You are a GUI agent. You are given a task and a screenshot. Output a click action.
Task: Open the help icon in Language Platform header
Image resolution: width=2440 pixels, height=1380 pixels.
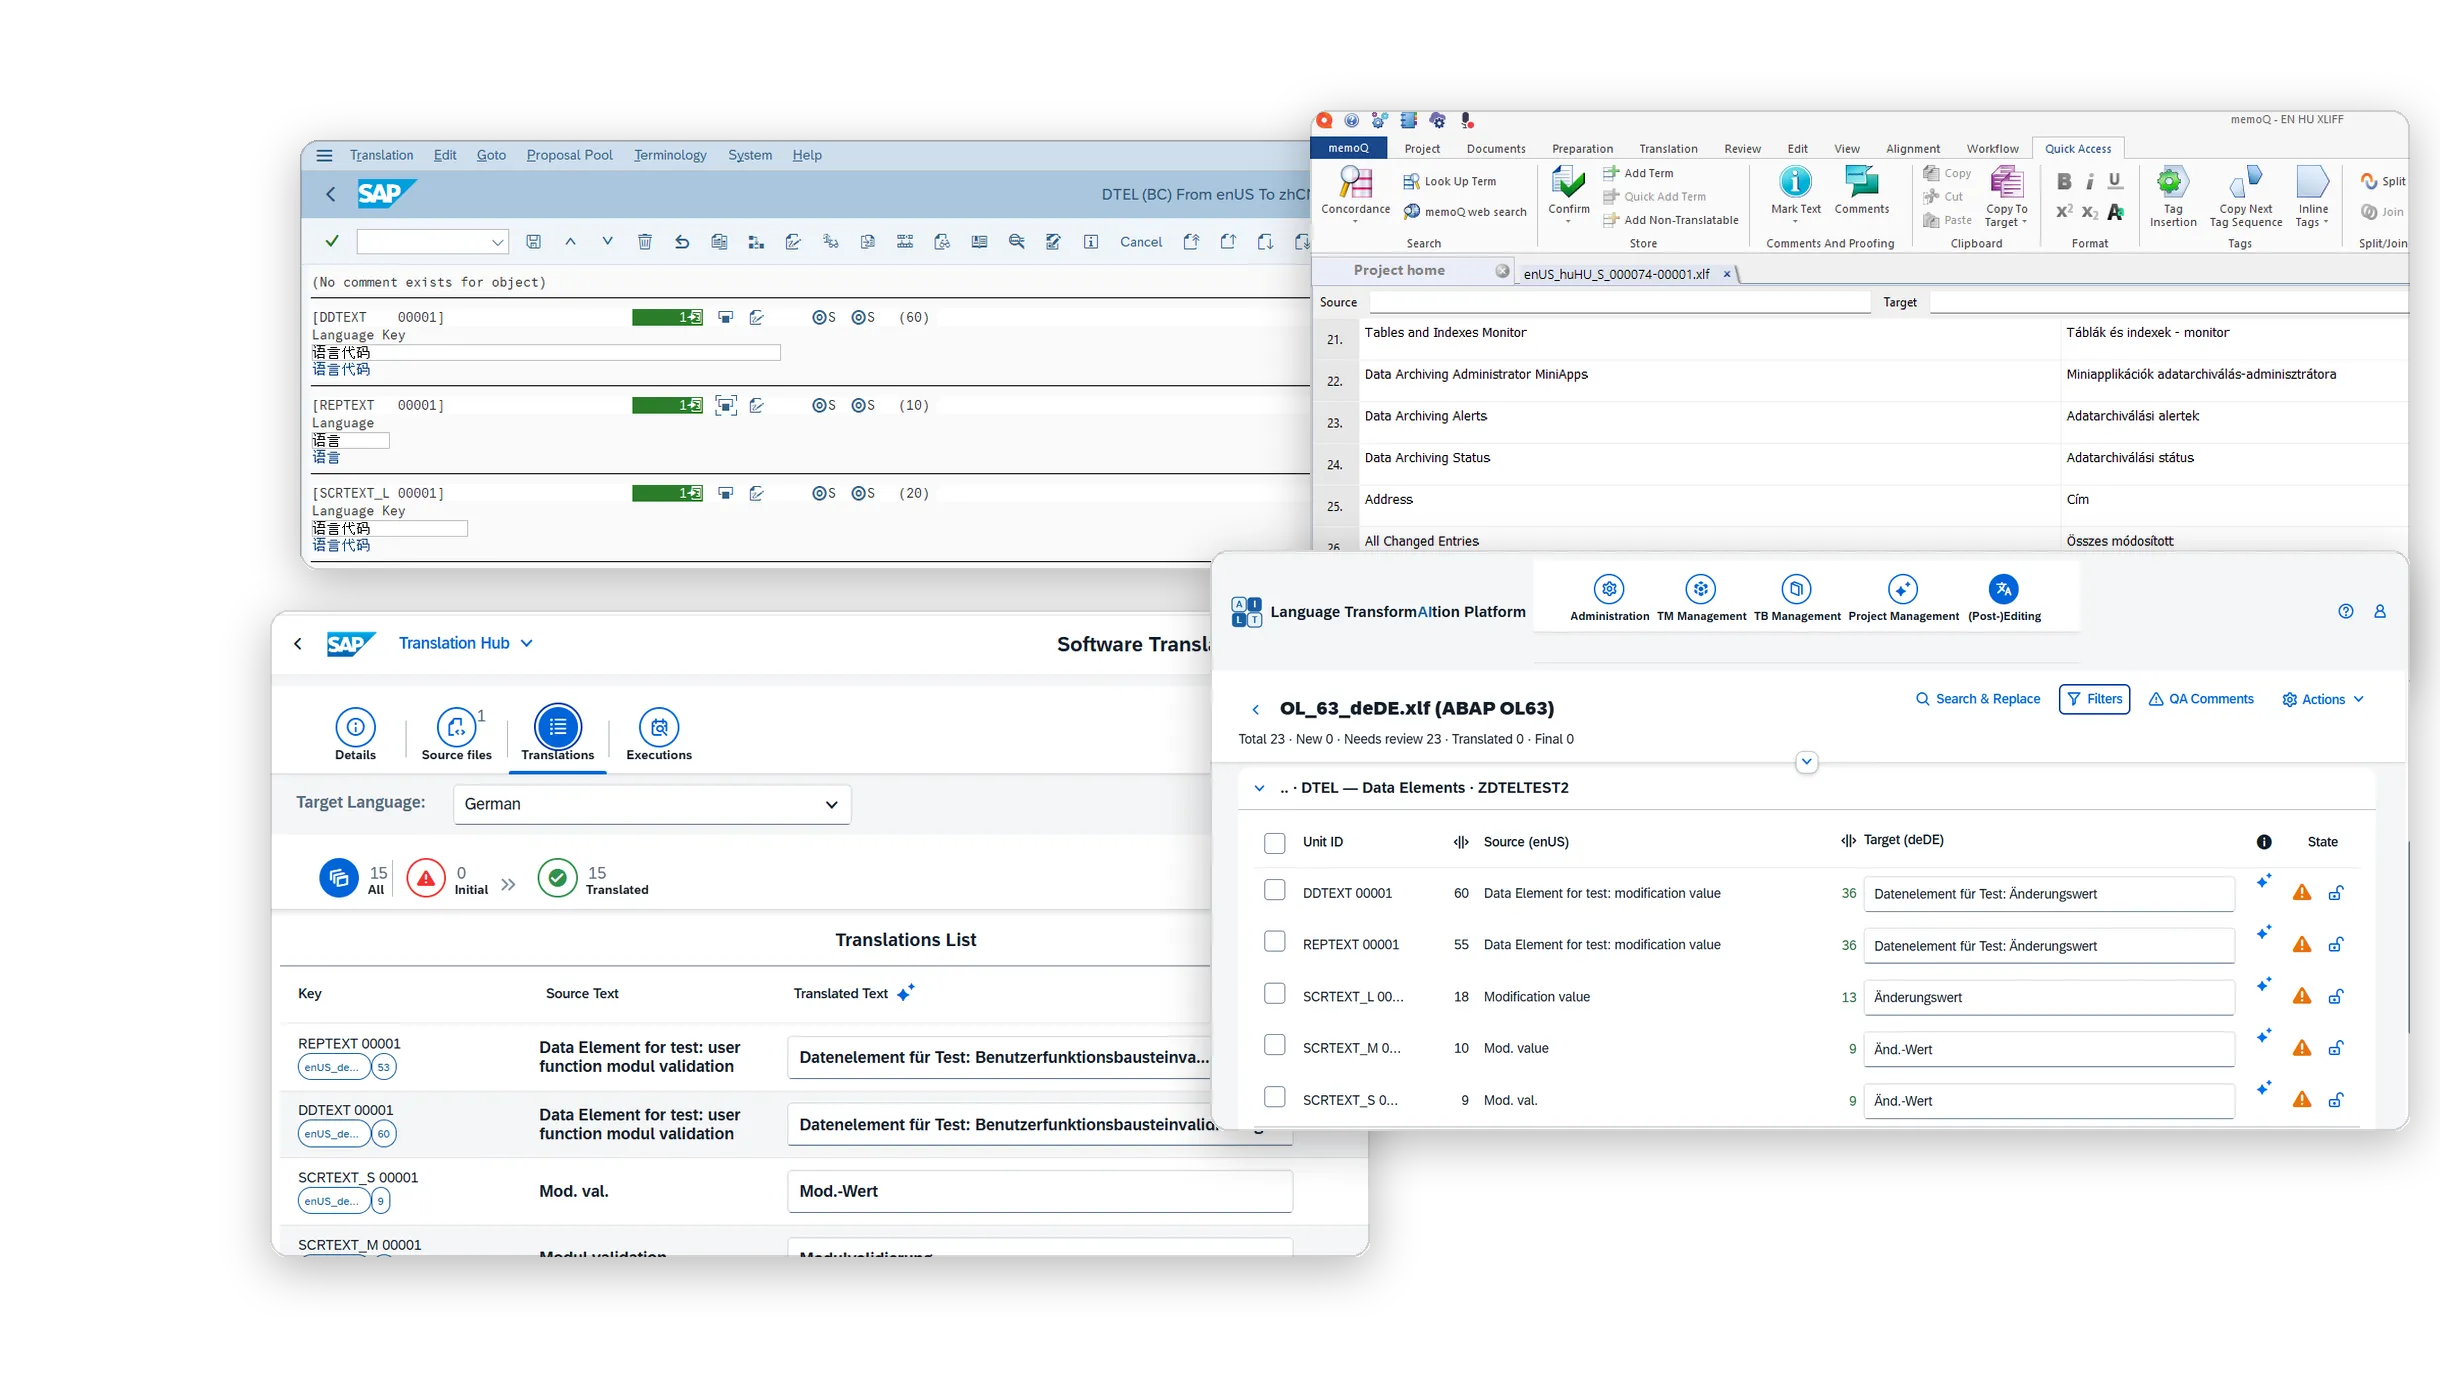(x=2345, y=611)
